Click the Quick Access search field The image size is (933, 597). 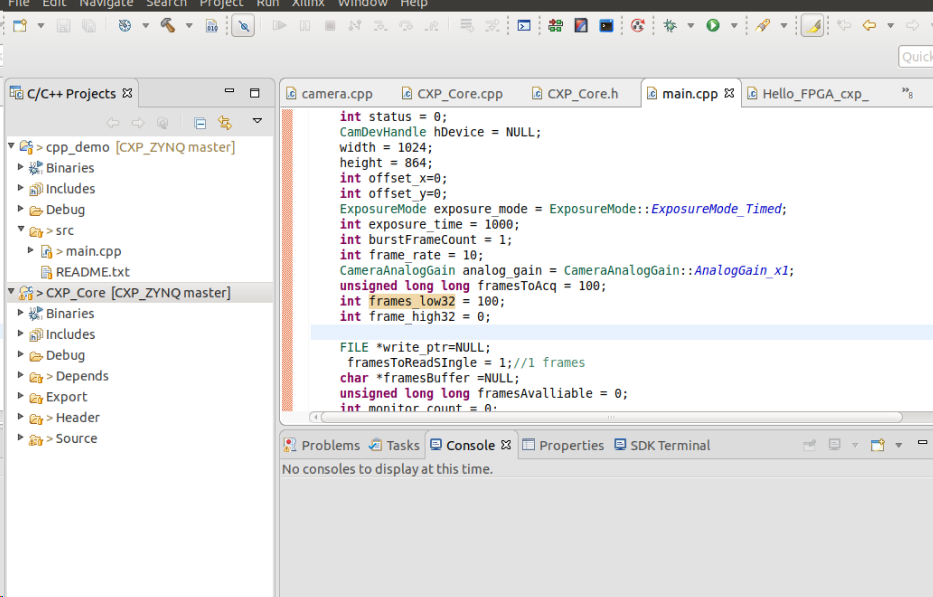point(915,57)
